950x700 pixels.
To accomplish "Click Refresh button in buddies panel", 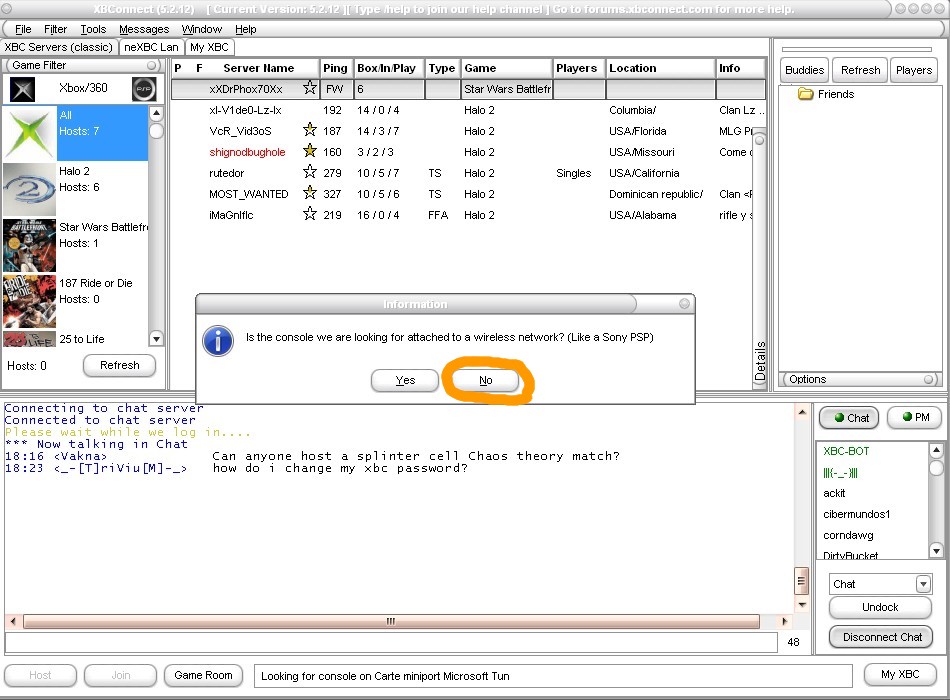I will [860, 70].
